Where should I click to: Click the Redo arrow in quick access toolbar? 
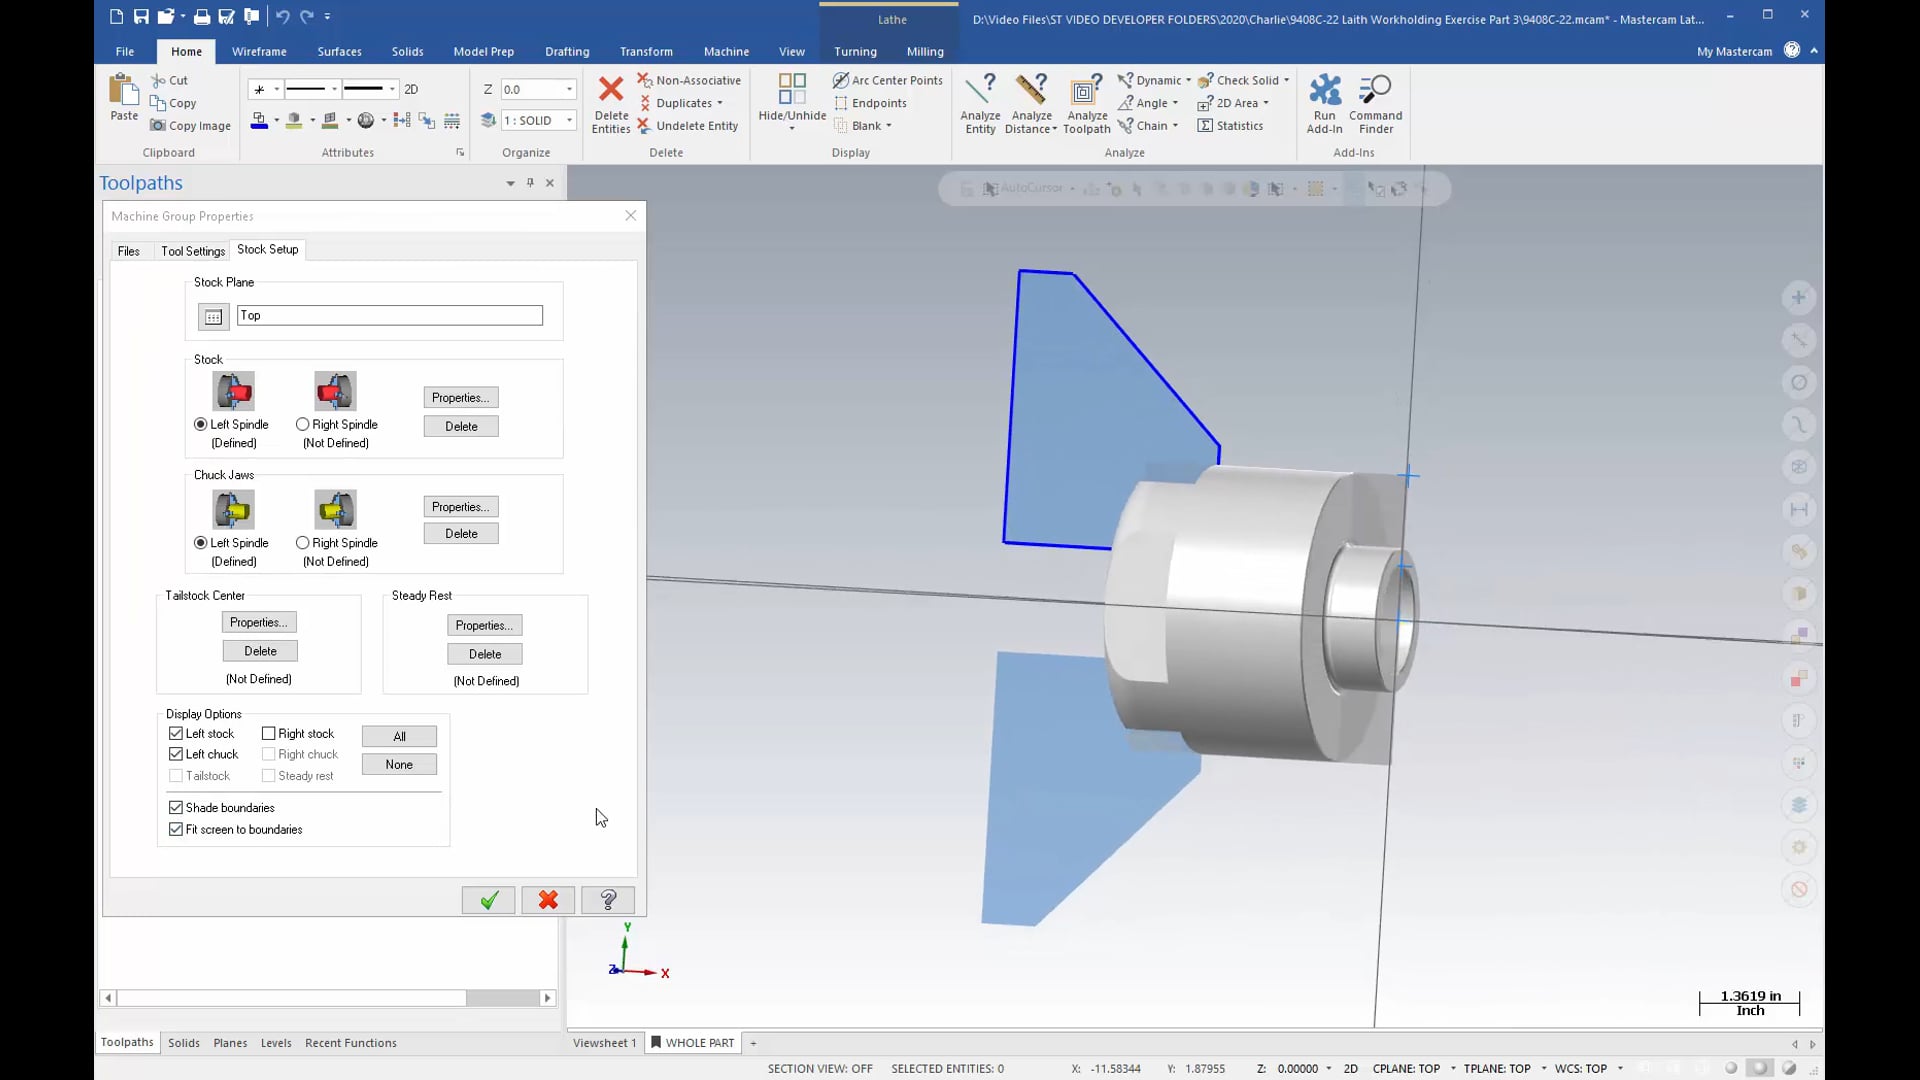point(307,16)
